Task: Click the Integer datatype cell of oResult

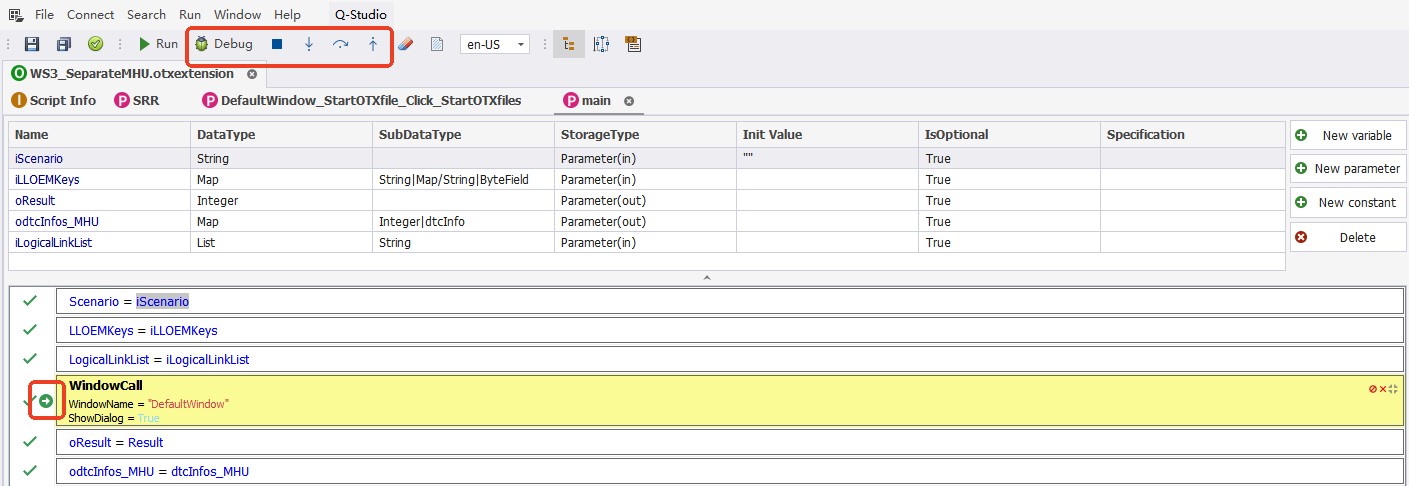Action: point(281,200)
